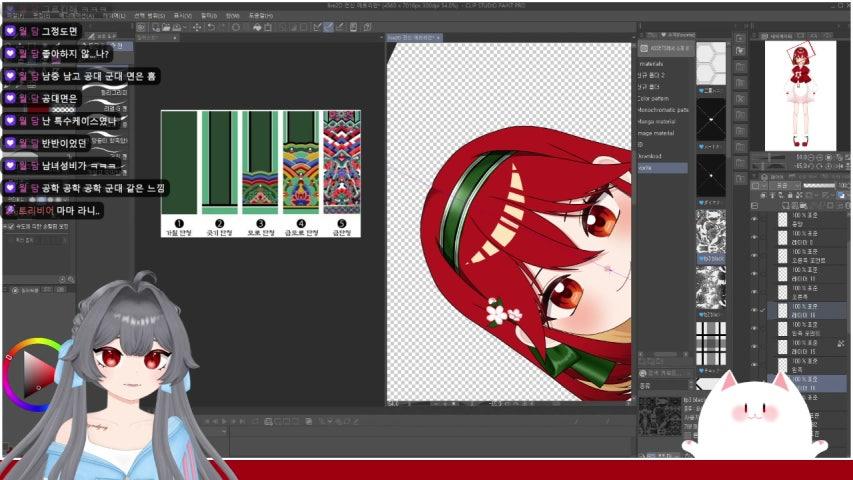Viewport: 853px width, 480px height.
Task: Open the Download material folder
Action: click(x=651, y=156)
